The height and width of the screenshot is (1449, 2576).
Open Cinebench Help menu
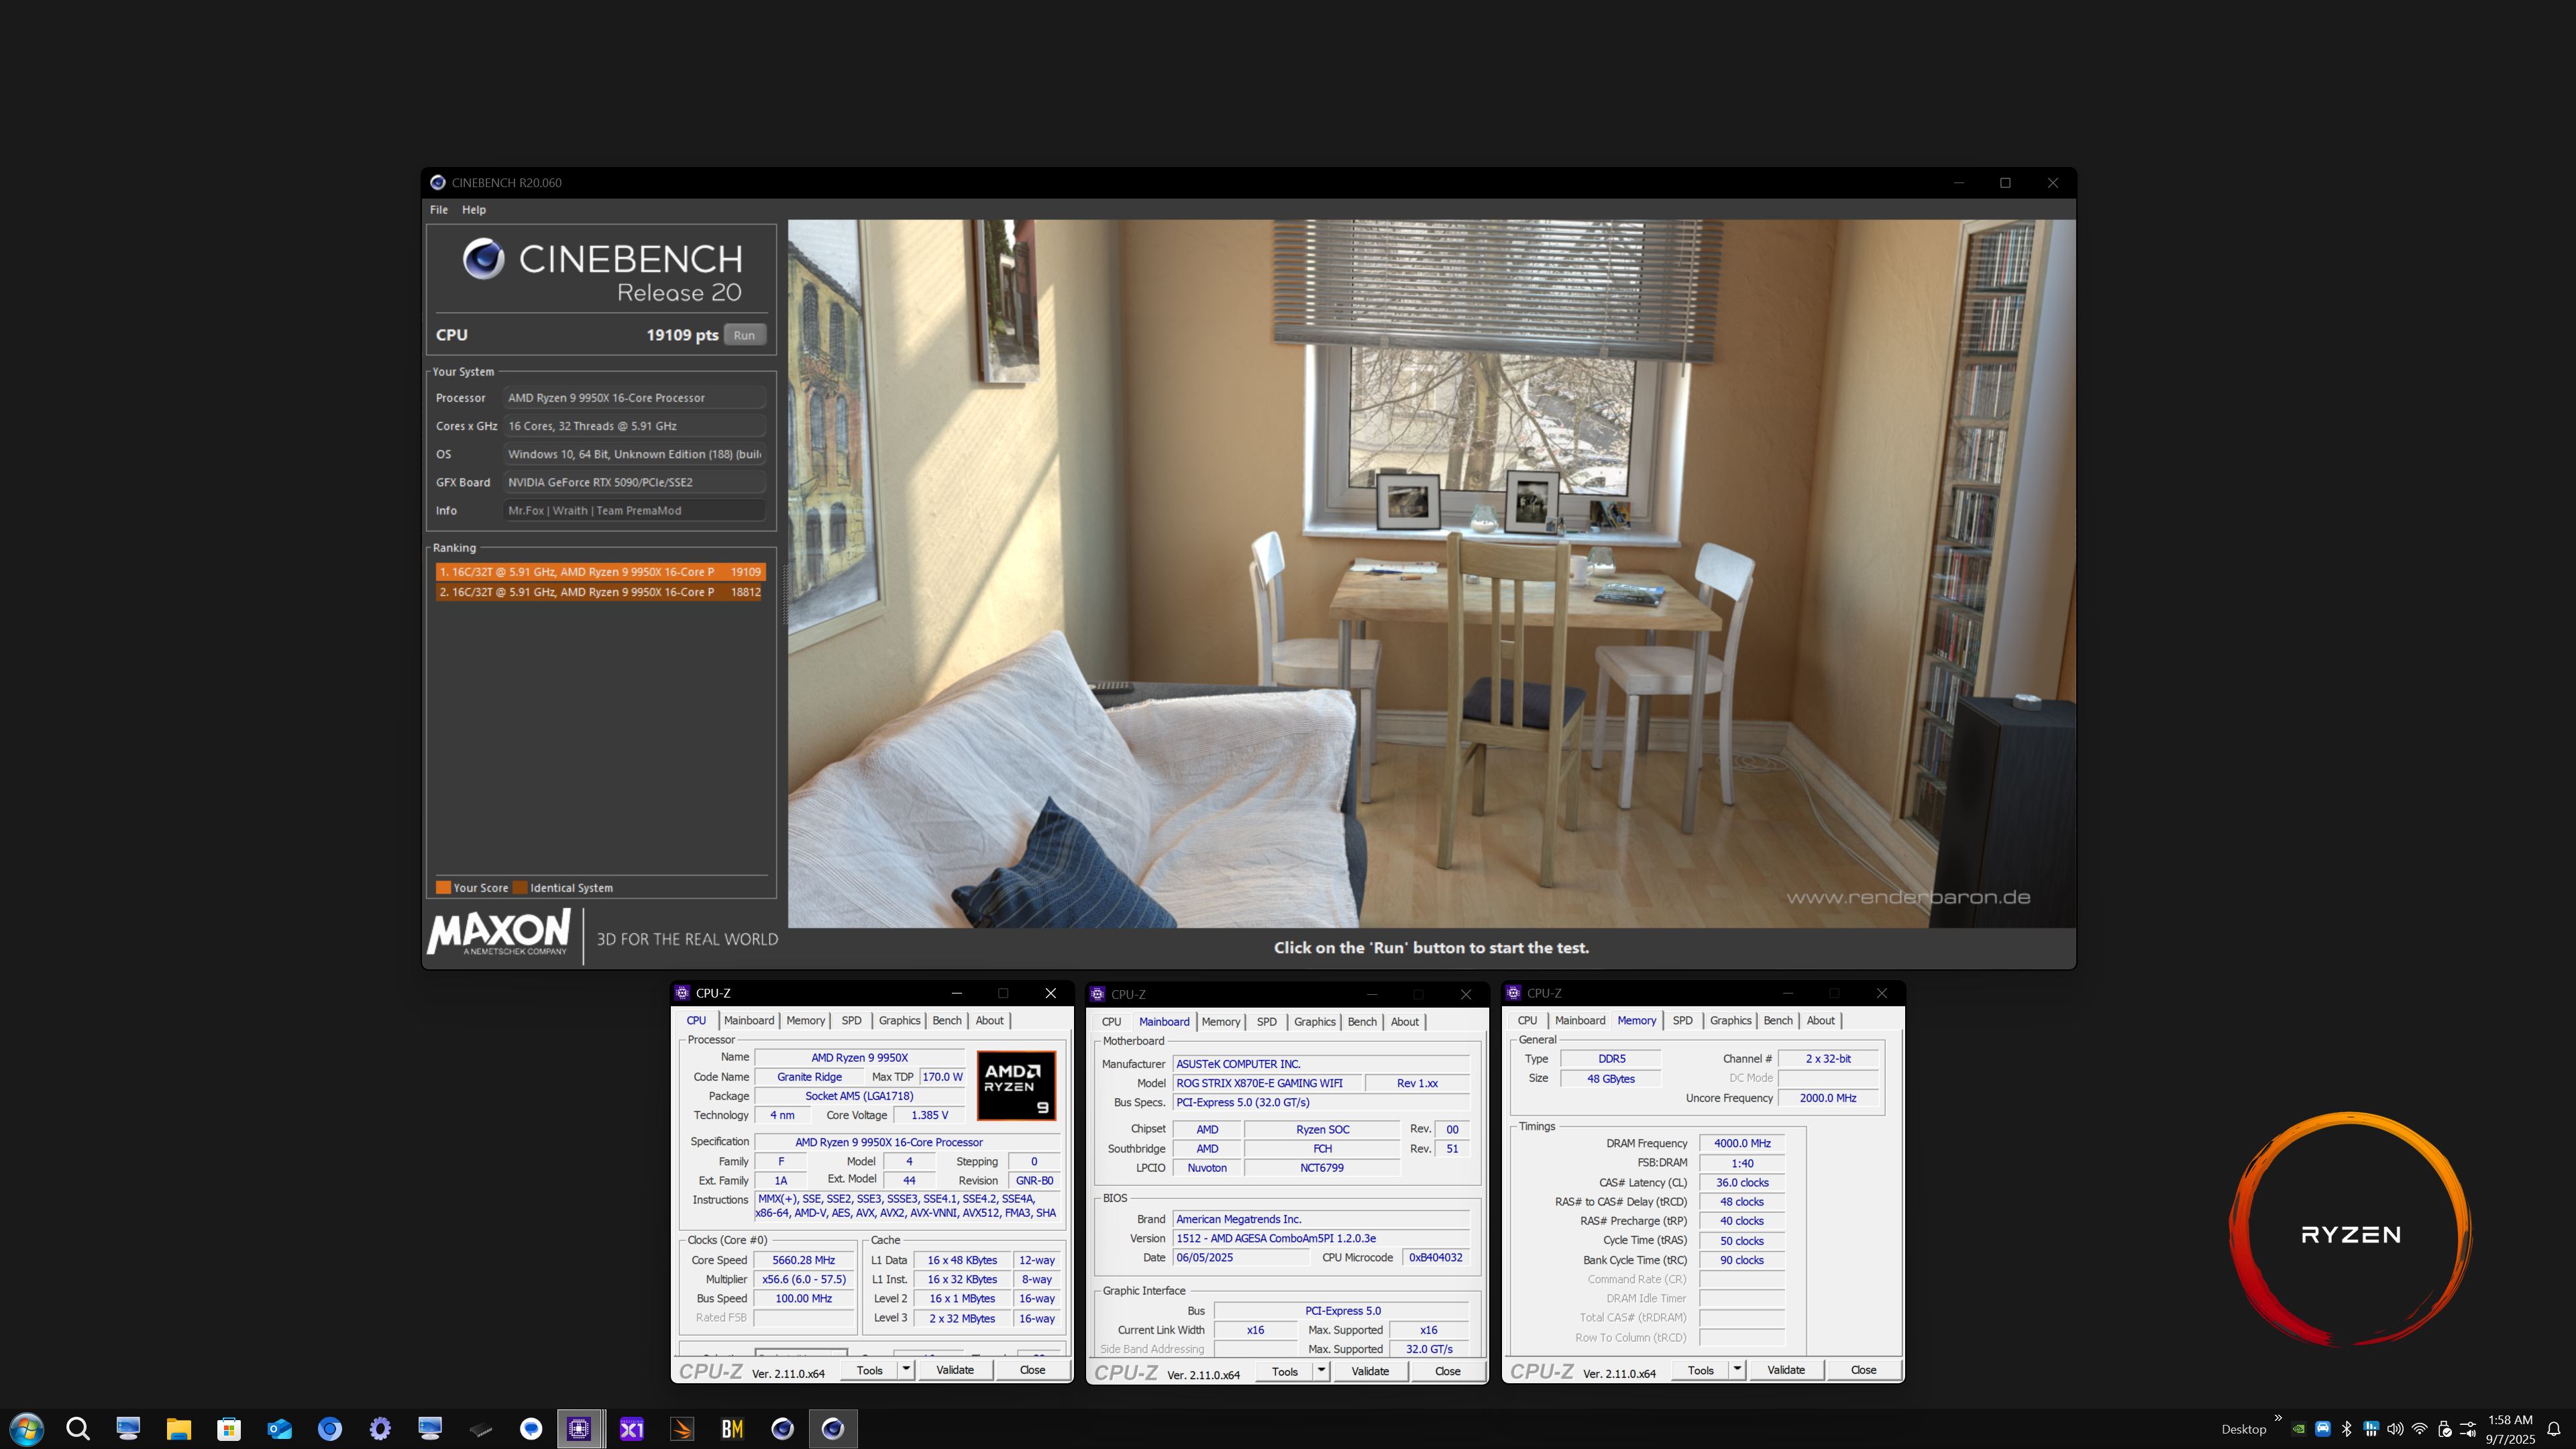[x=474, y=209]
